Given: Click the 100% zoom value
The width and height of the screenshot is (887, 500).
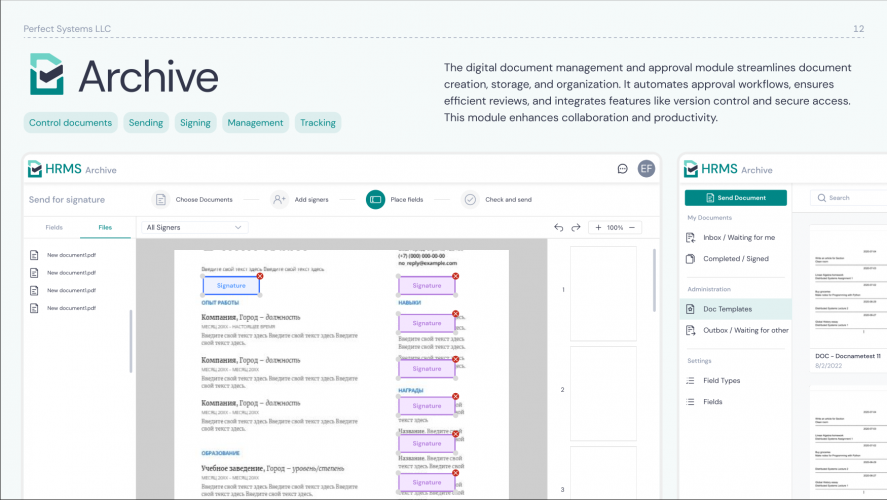Looking at the screenshot, I should point(615,227).
